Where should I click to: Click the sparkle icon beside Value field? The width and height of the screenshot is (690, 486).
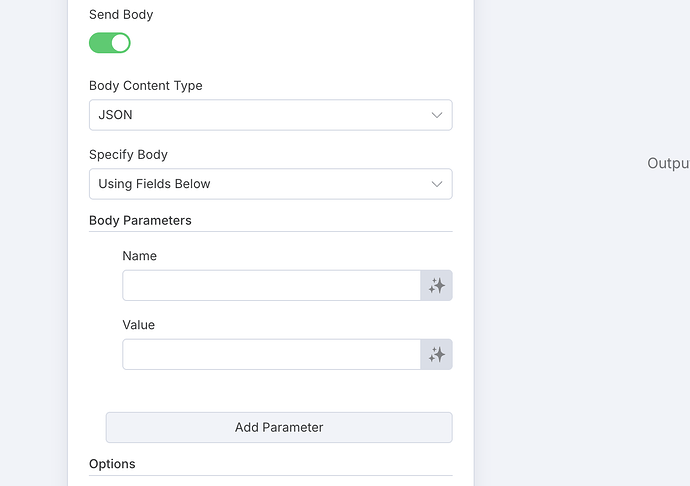click(x=436, y=354)
